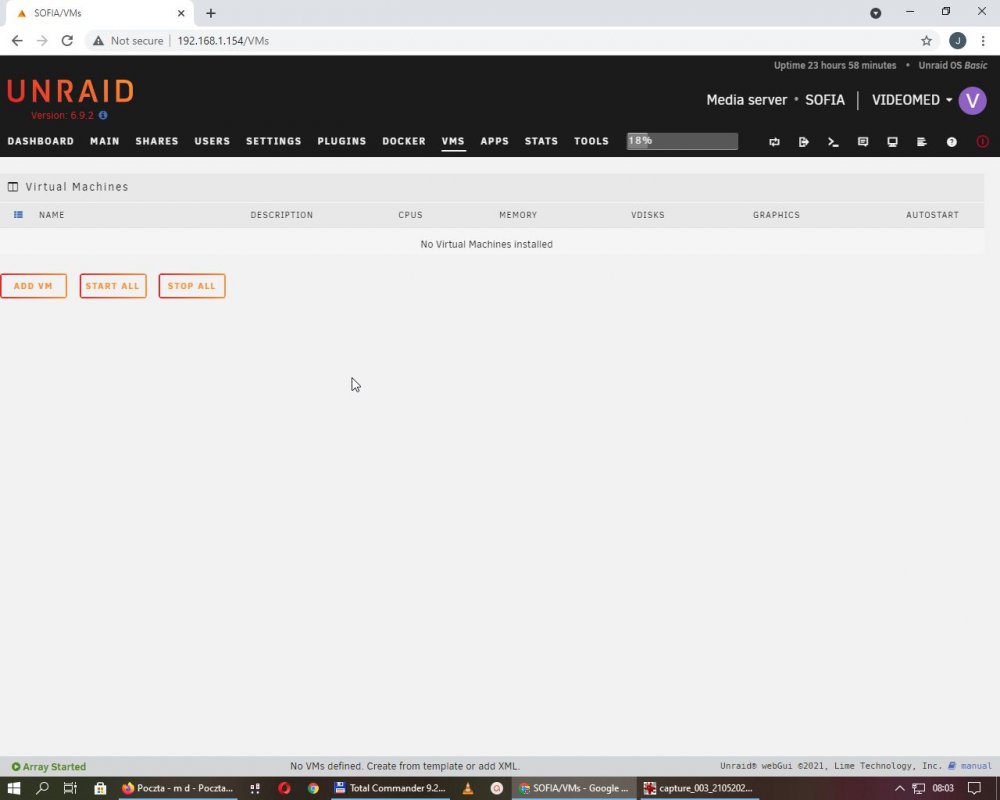Screen dimensions: 1000x800
Task: Open the PLUGINS tab
Action: pyautogui.click(x=342, y=141)
